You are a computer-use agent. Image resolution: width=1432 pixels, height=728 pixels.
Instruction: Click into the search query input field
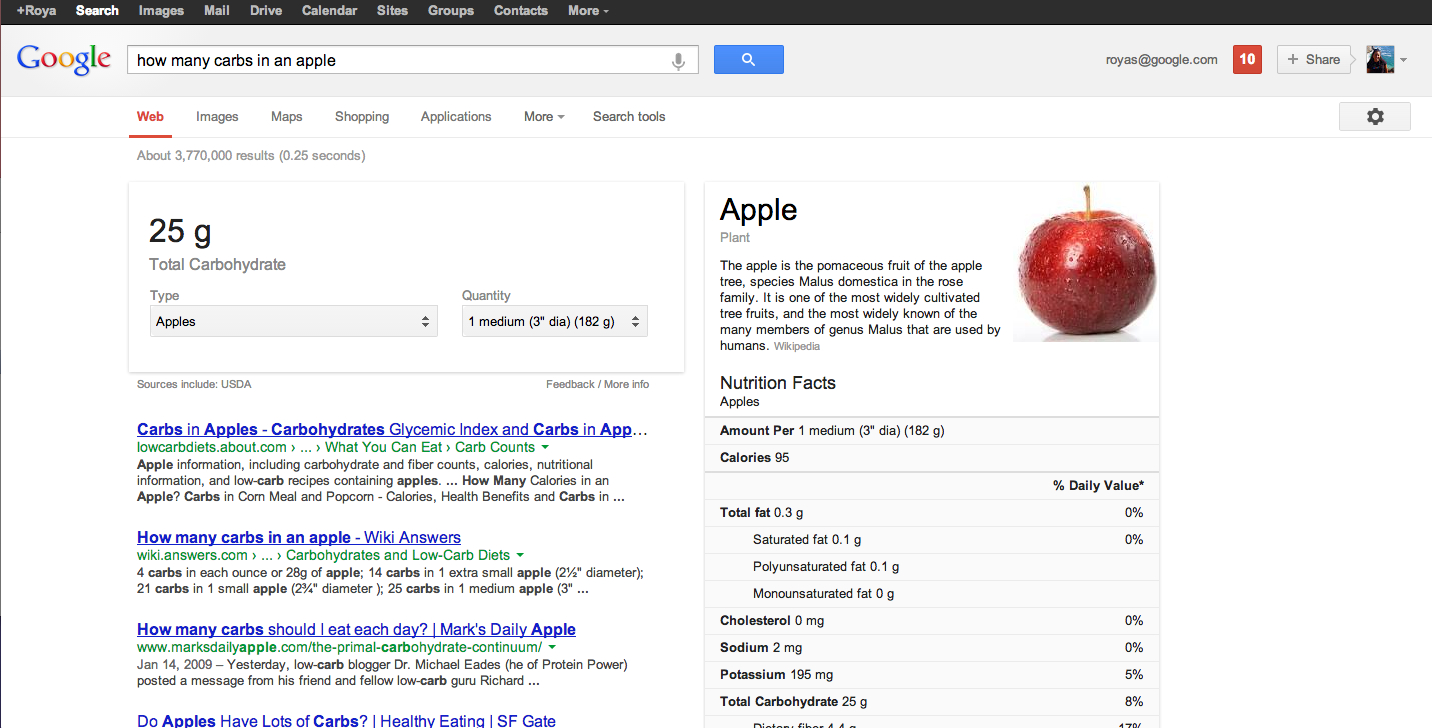(400, 61)
